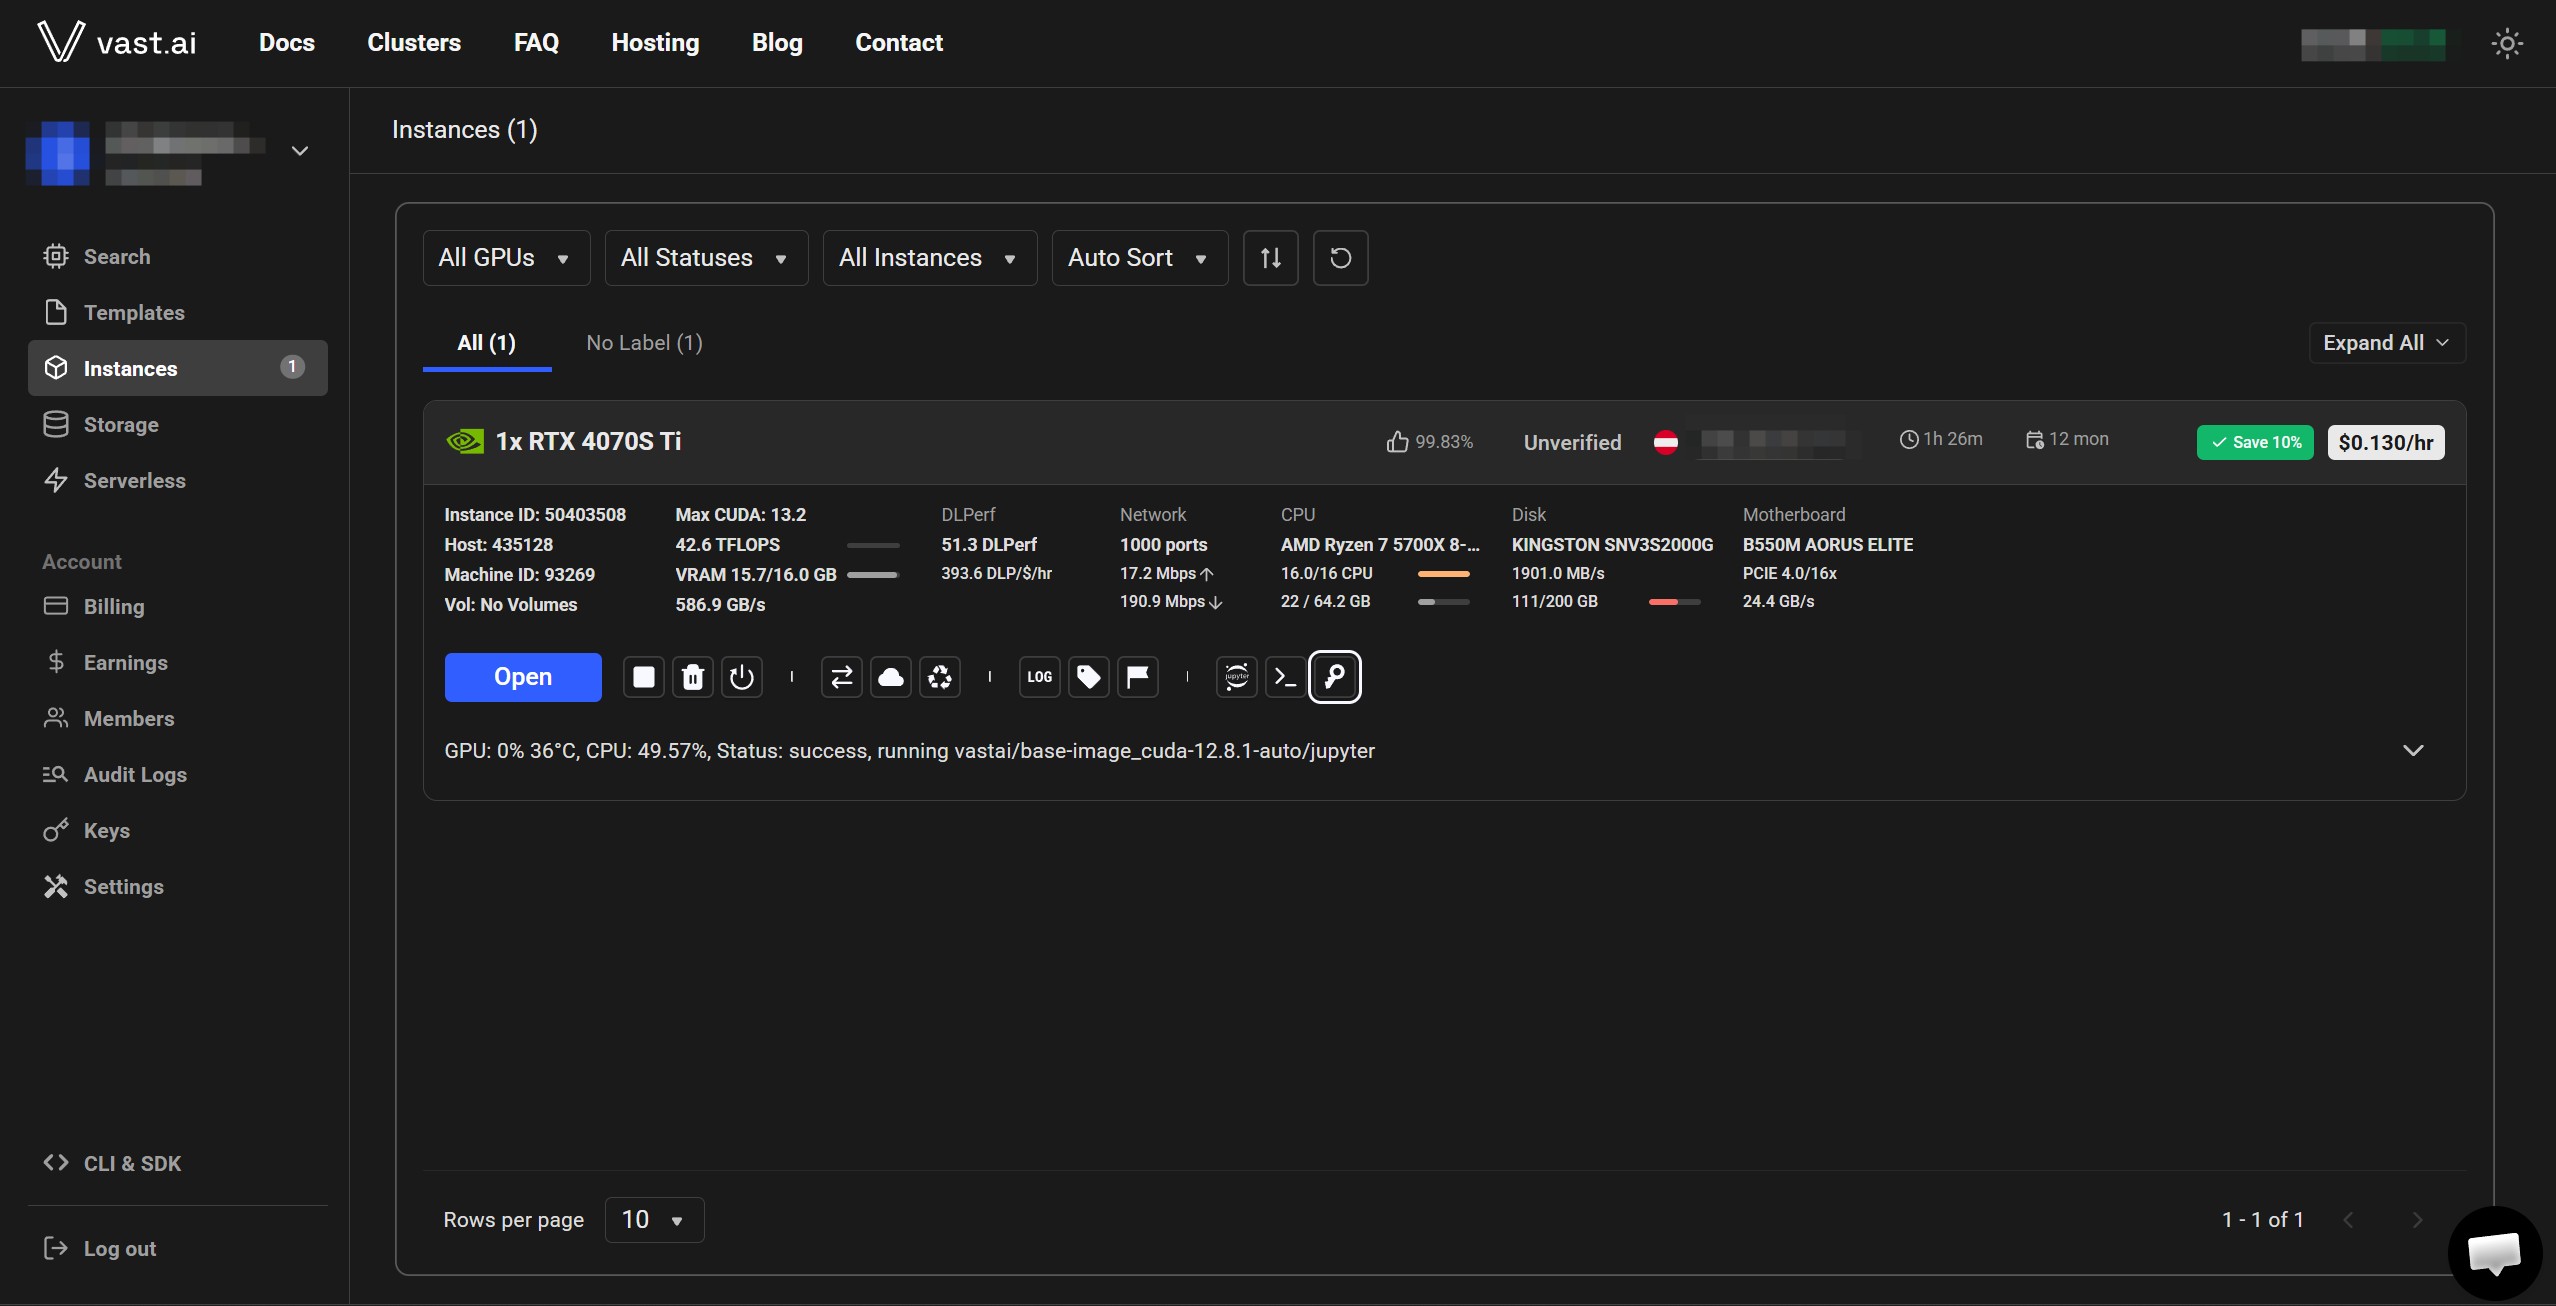2556x1306 pixels.
Task: Click the blue Open button
Action: 523,677
